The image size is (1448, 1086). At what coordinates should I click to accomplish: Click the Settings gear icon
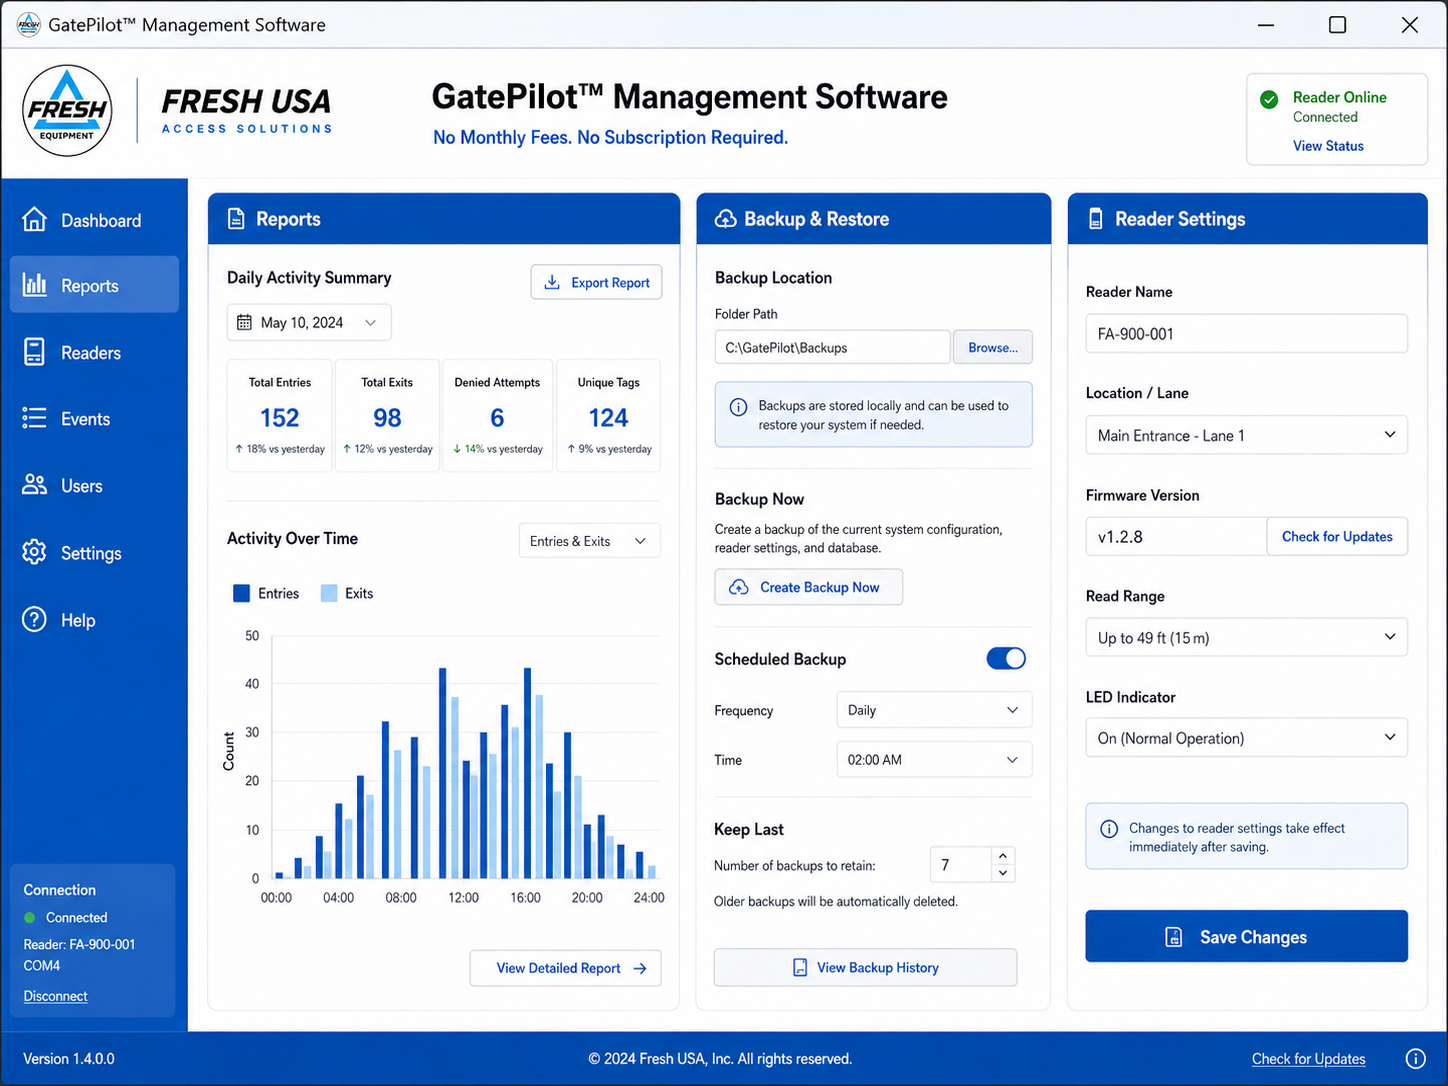coord(34,552)
